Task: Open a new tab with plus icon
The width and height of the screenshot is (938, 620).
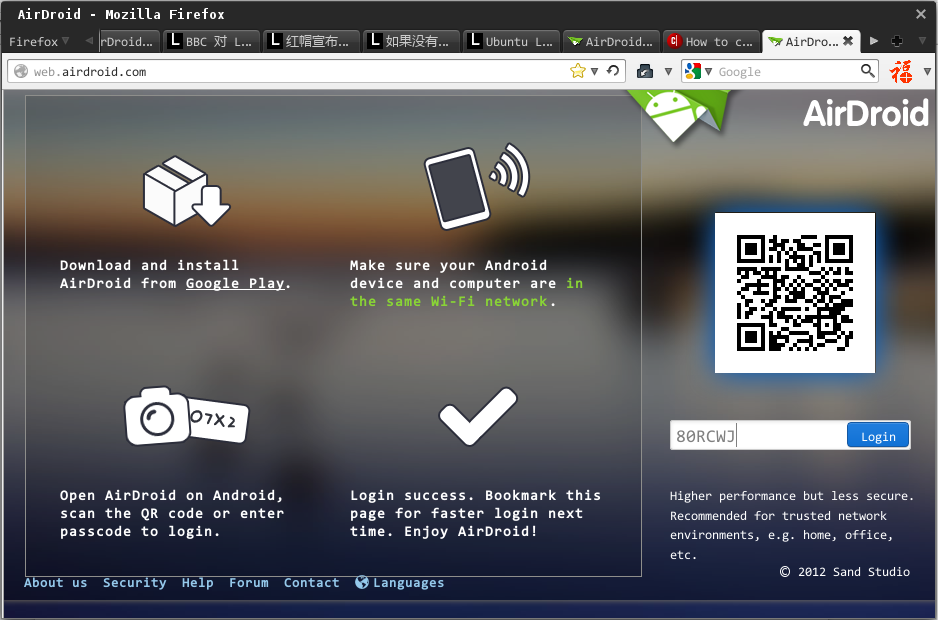Action: (897, 41)
